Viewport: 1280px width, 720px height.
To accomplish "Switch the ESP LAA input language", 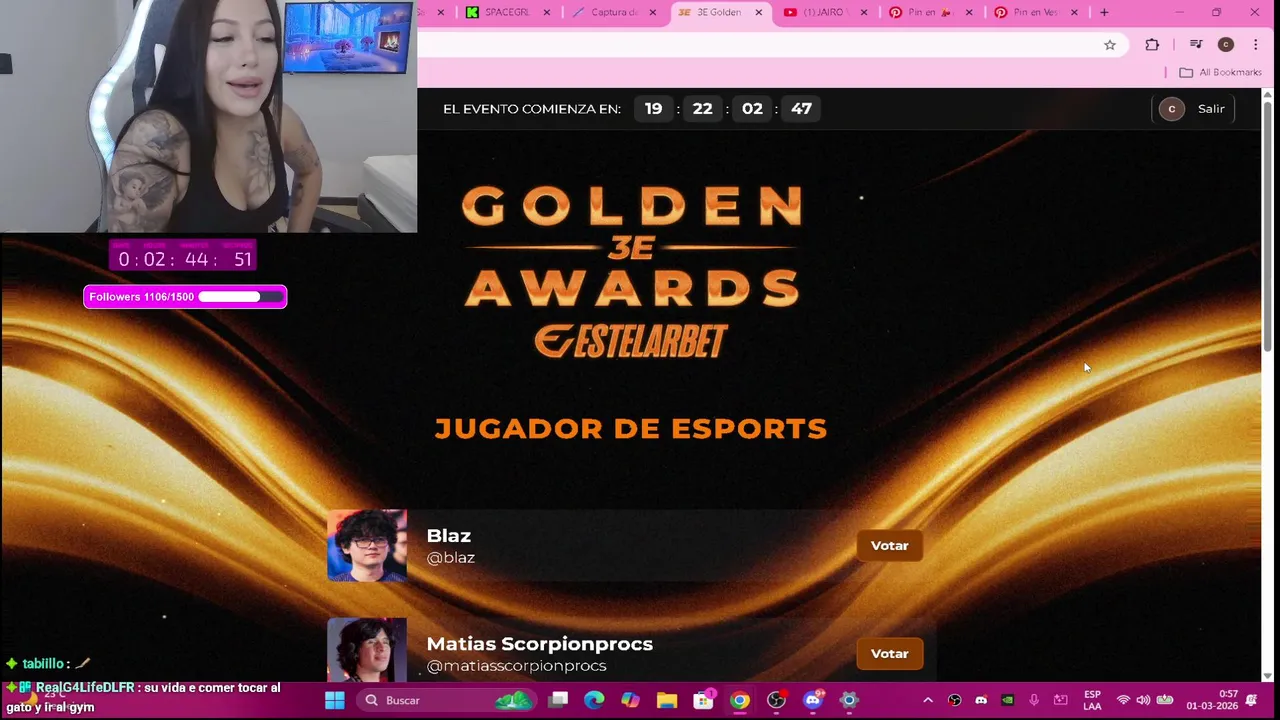I will coord(1092,700).
